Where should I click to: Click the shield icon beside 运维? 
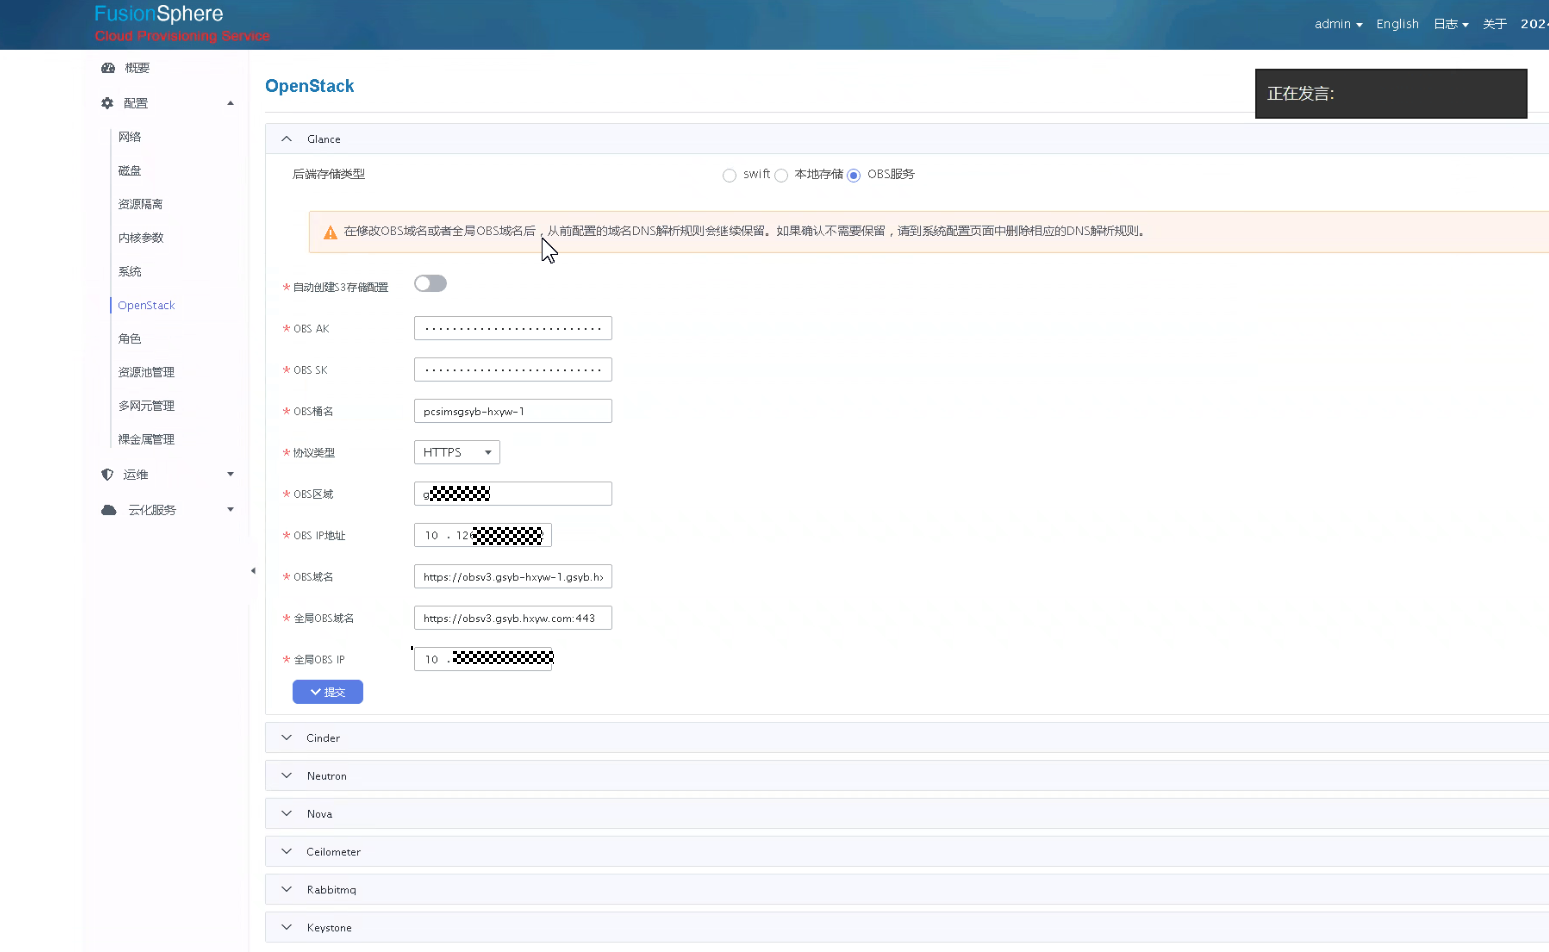tap(107, 475)
